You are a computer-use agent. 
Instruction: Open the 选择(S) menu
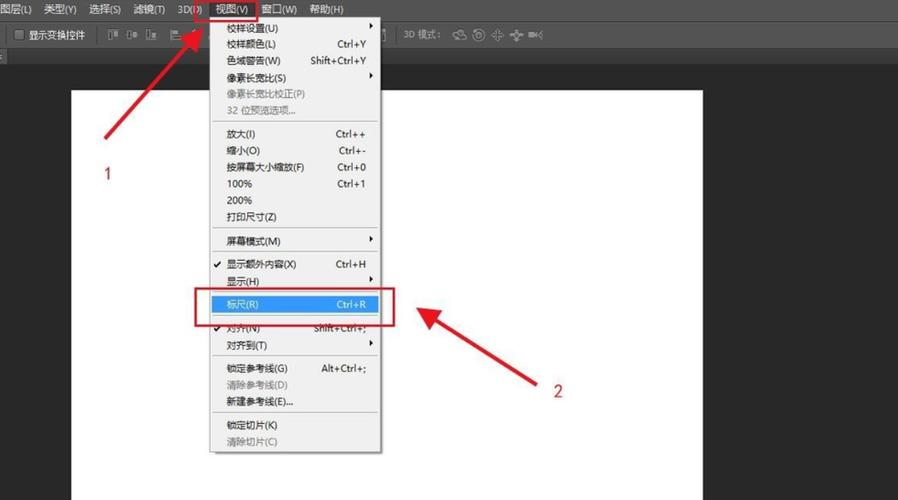point(105,9)
